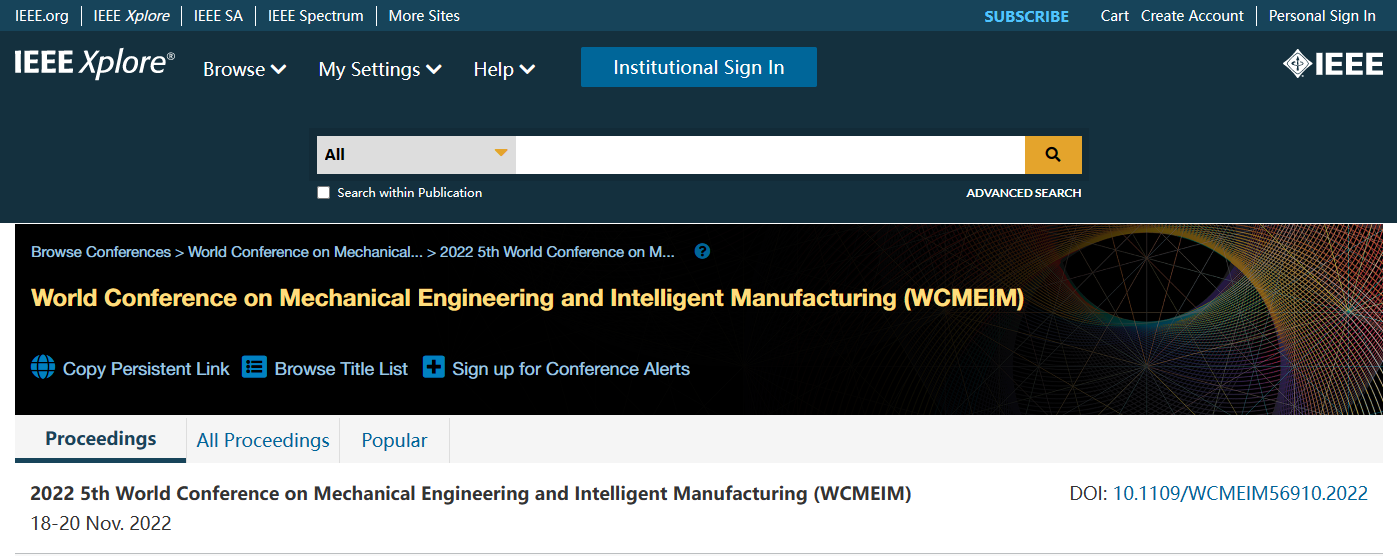Click the help question mark icon
1397x556 pixels.
[x=702, y=251]
